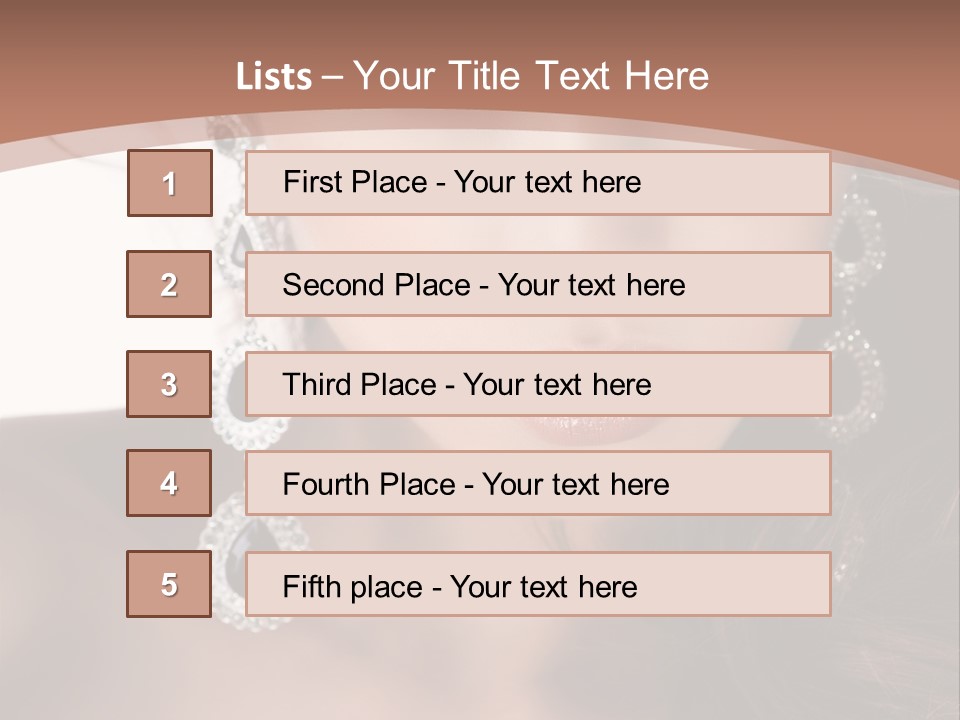960x720 pixels.
Task: Click the number 5 box
Action: coord(170,584)
